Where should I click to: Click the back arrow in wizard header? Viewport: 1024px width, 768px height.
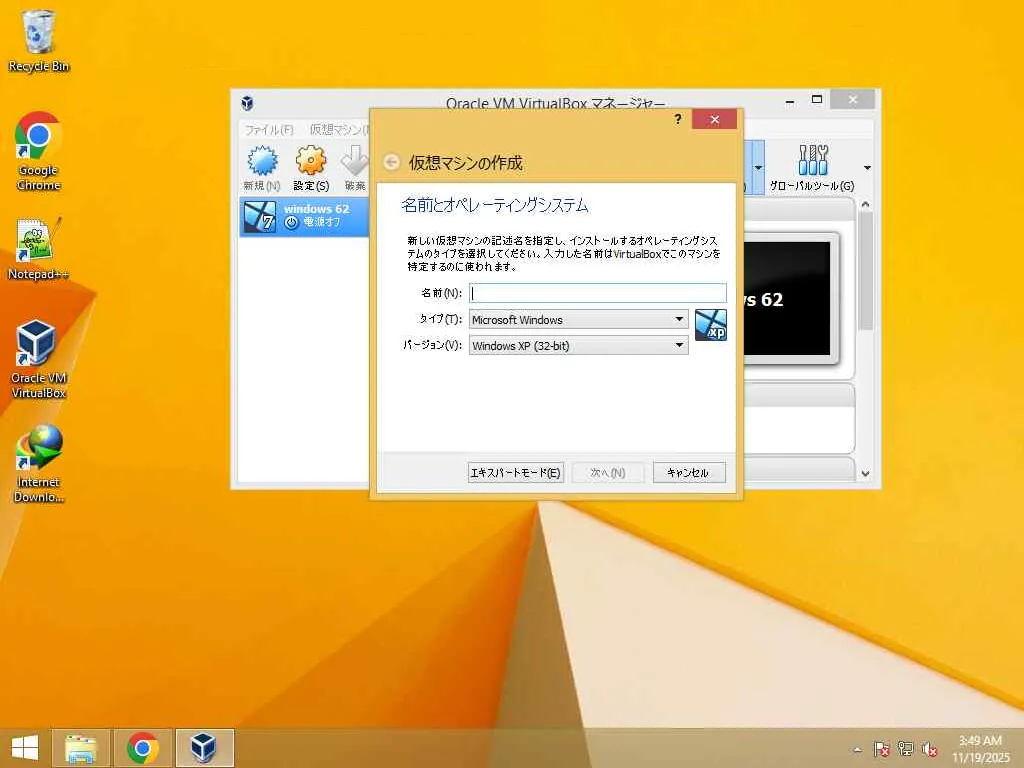click(x=391, y=162)
